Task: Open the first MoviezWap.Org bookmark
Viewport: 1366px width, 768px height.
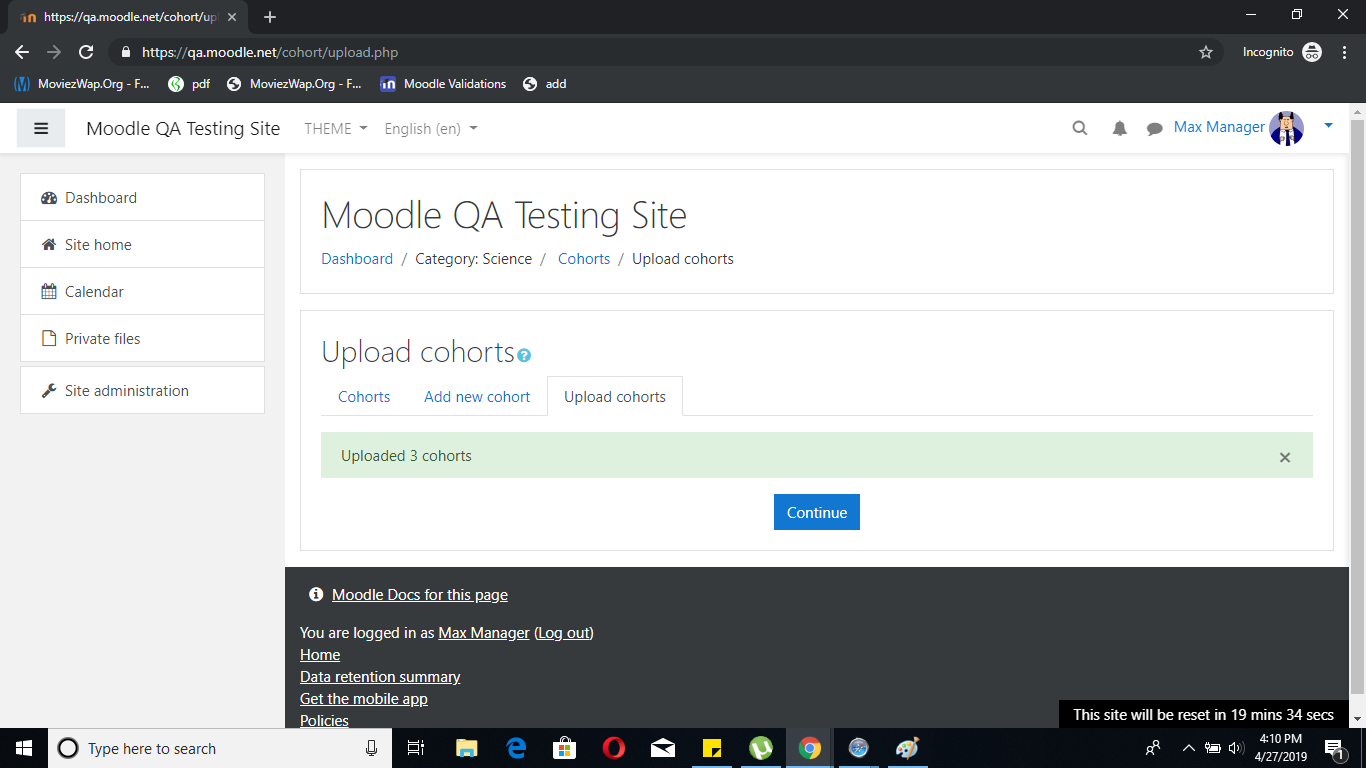Action: point(82,84)
